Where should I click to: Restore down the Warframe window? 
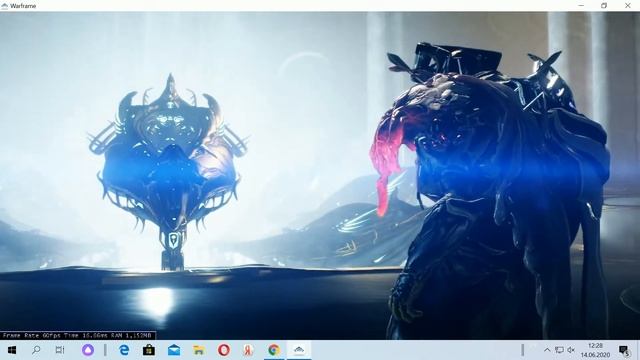coord(604,5)
